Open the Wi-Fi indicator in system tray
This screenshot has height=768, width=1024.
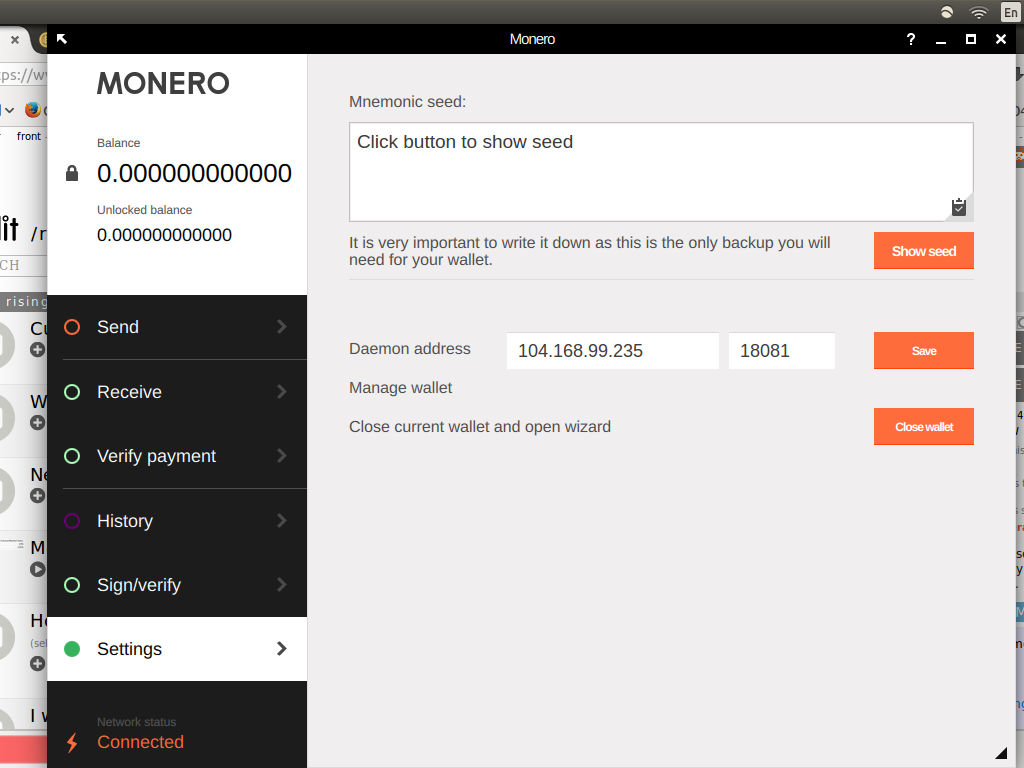pos(978,12)
